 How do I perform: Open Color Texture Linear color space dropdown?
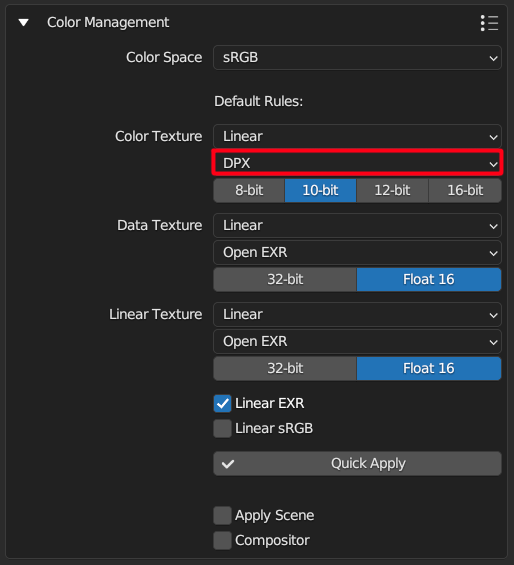(357, 137)
